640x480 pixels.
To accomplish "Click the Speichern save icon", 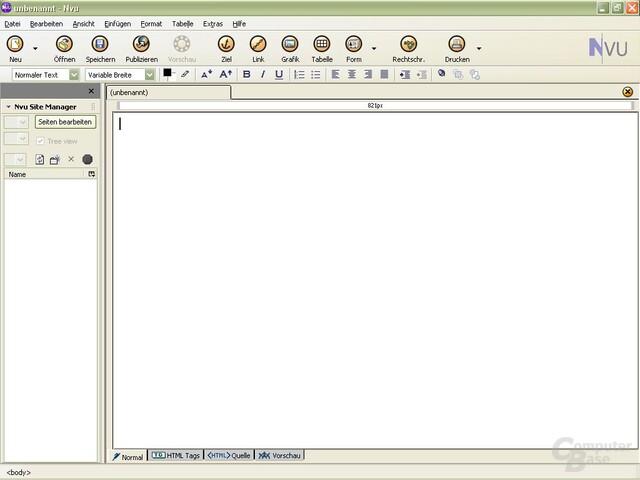I will [100, 44].
